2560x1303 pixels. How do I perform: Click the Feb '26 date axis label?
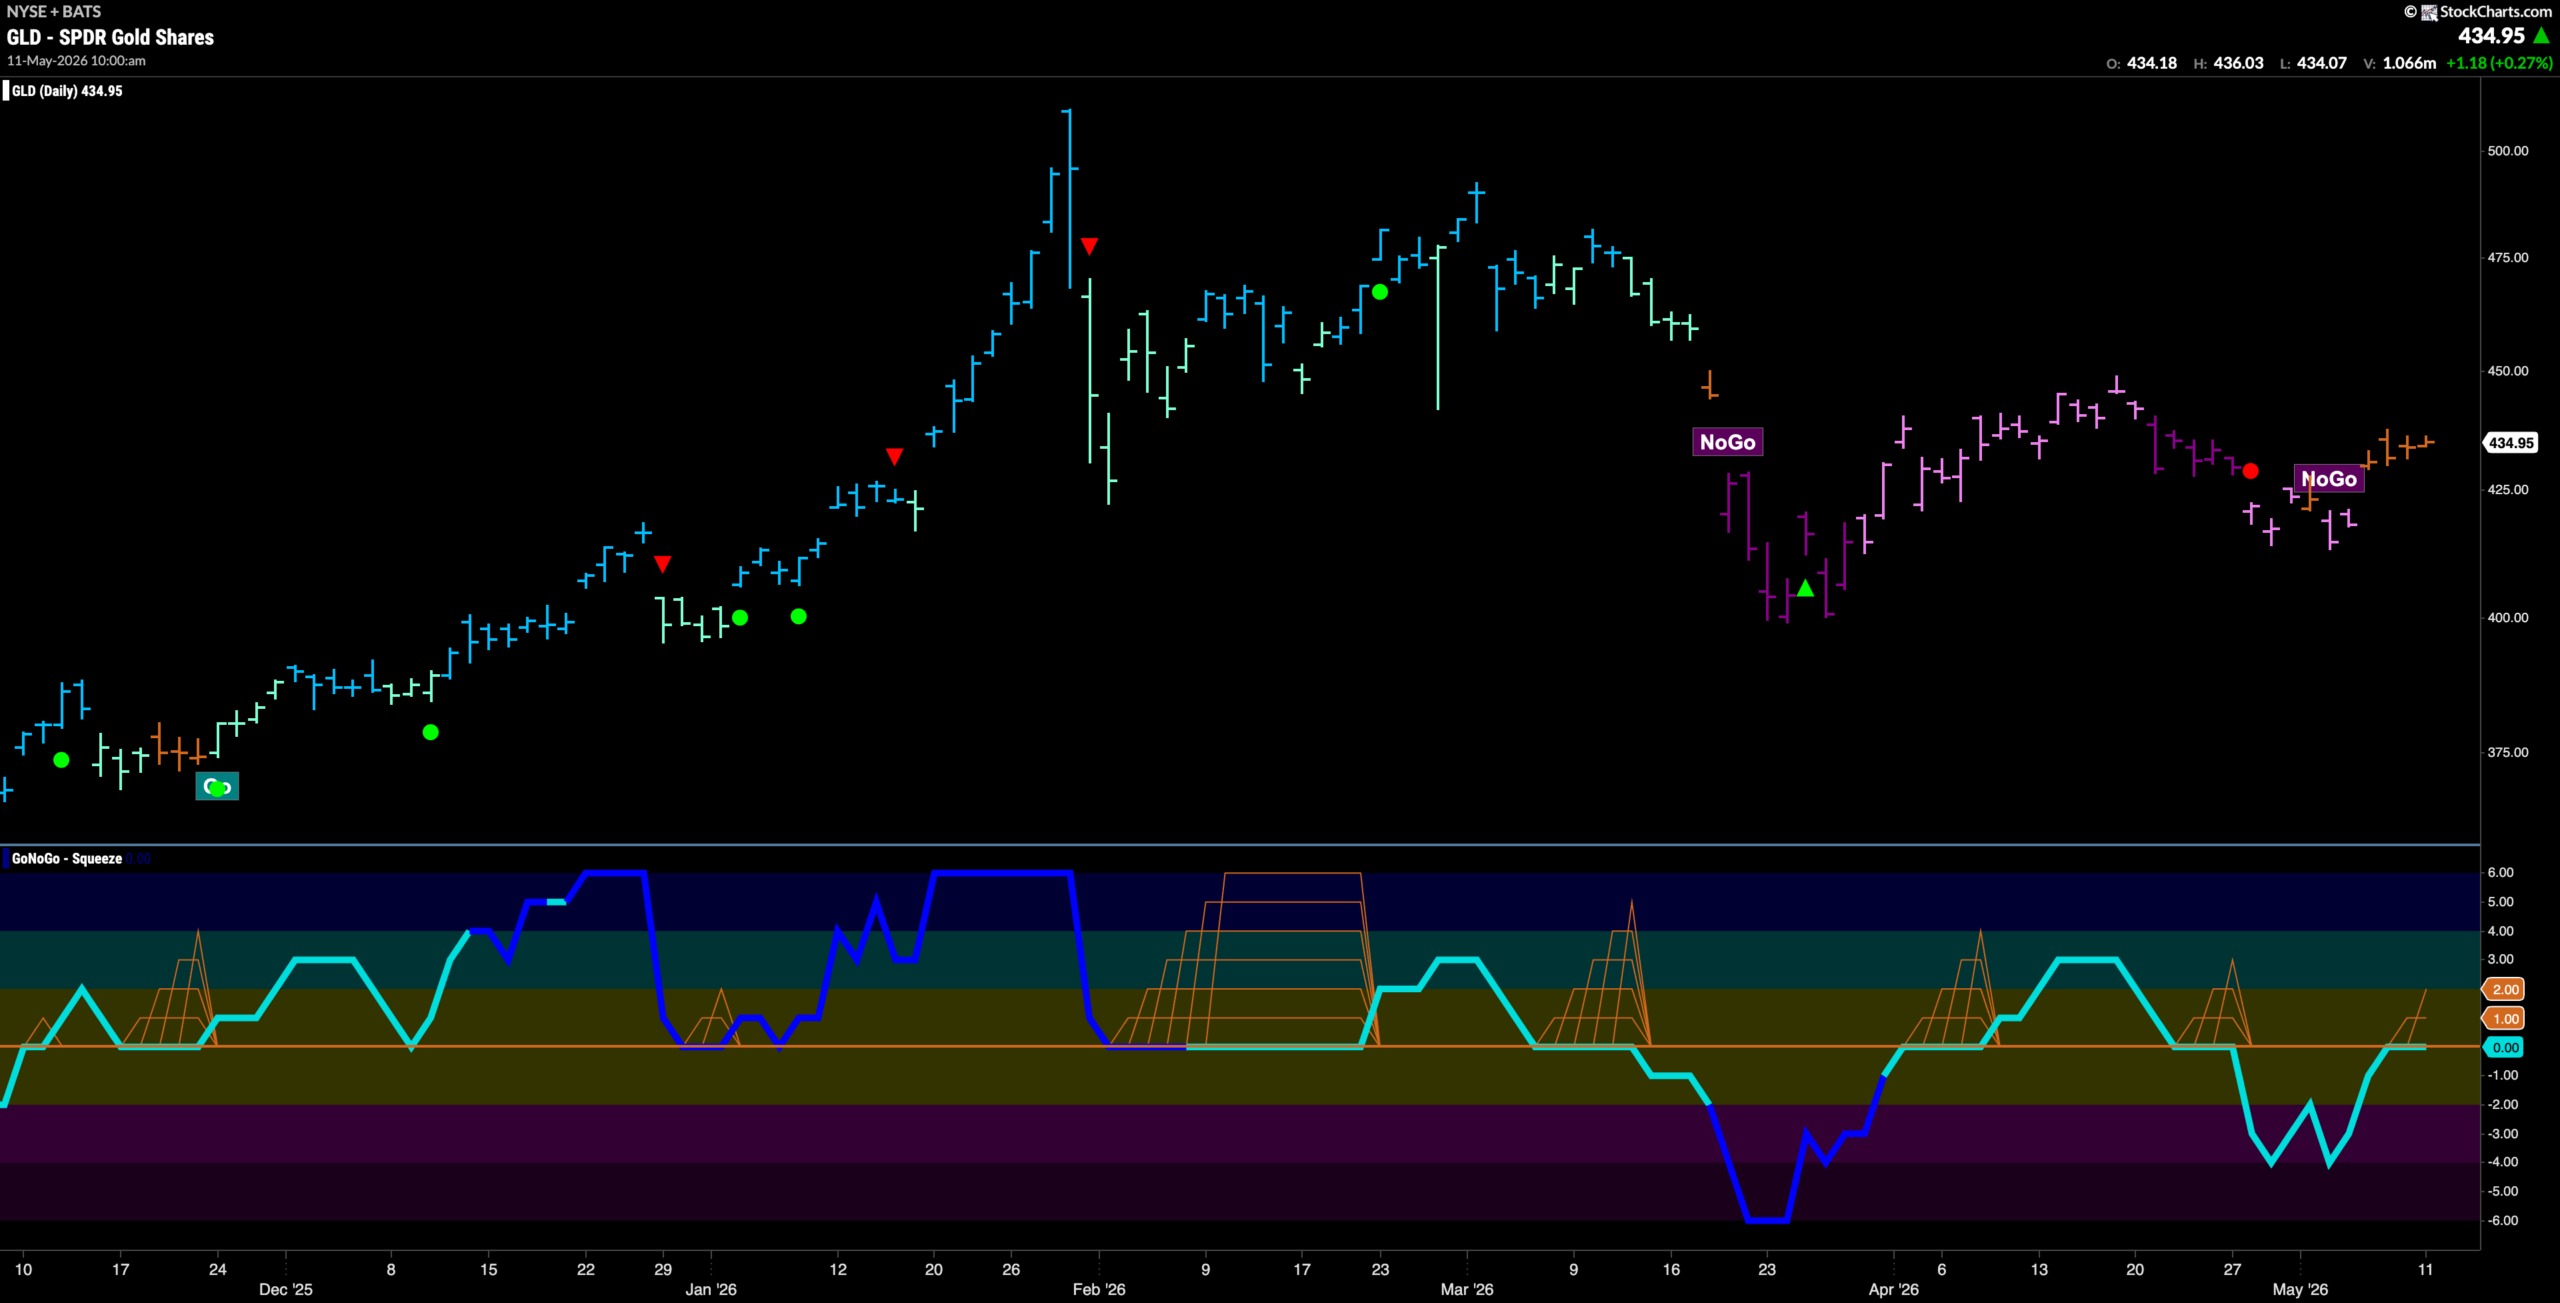[1099, 1289]
